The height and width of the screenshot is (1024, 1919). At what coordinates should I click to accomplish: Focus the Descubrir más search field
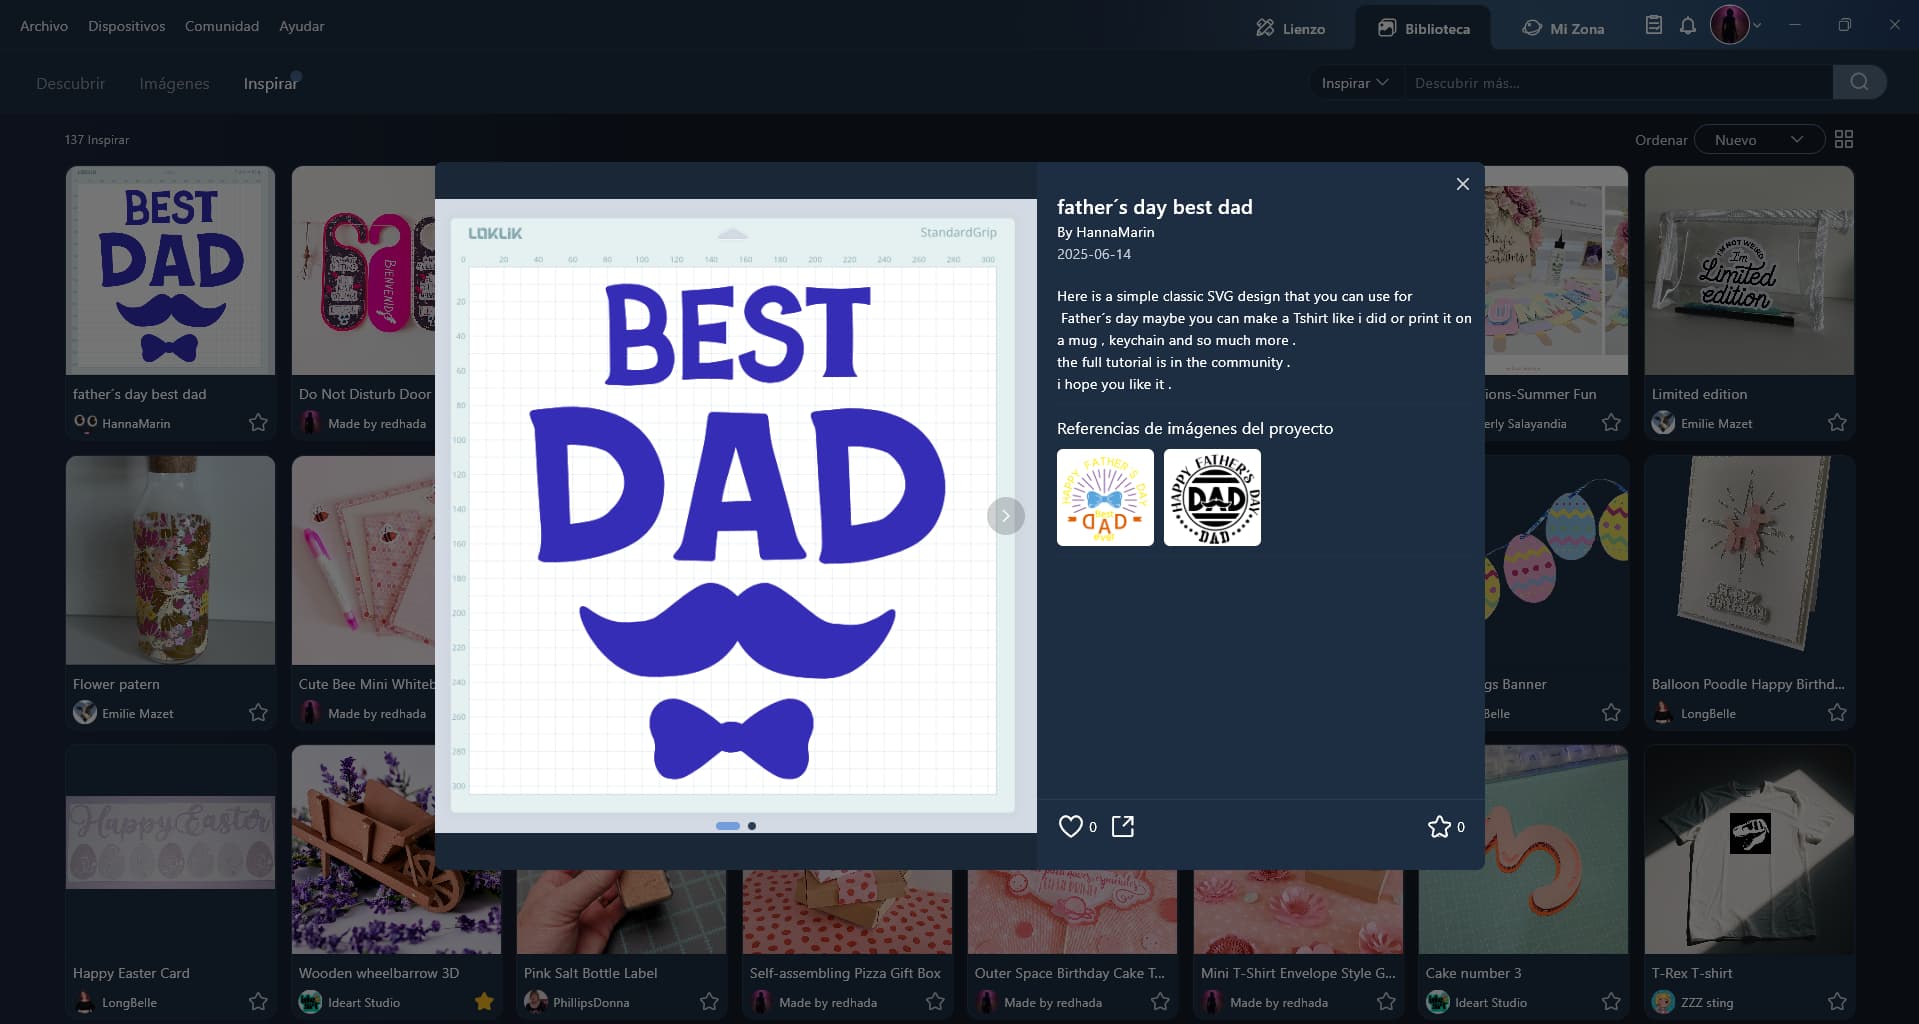click(1618, 82)
